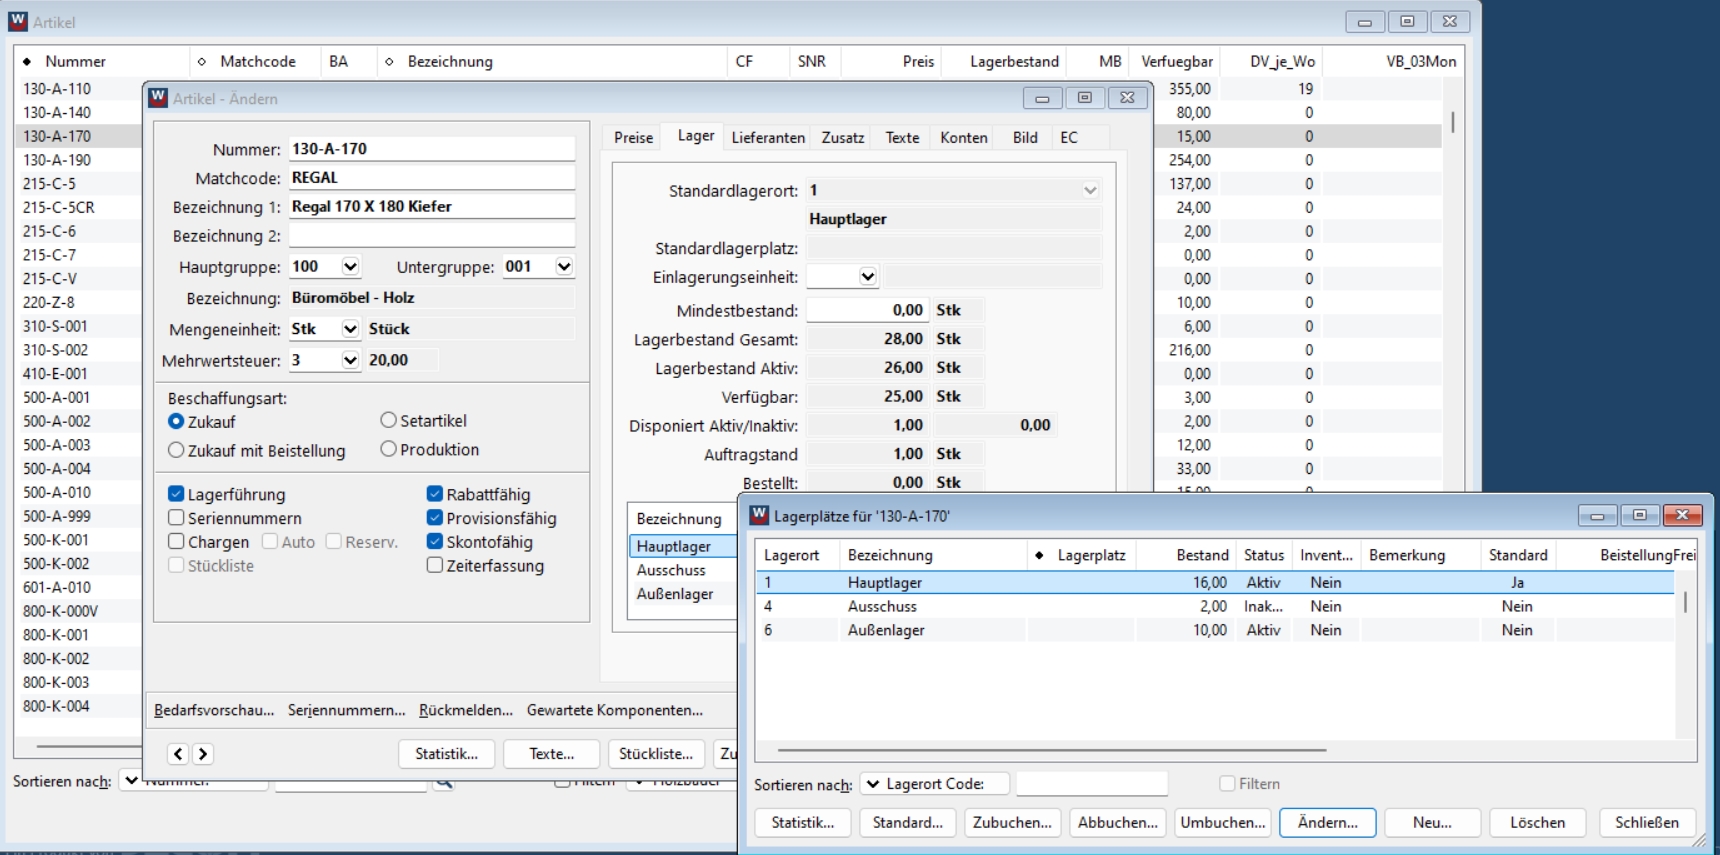Screen dimensions: 1720x855
Task: Switch to the Lager tab
Action: click(696, 136)
